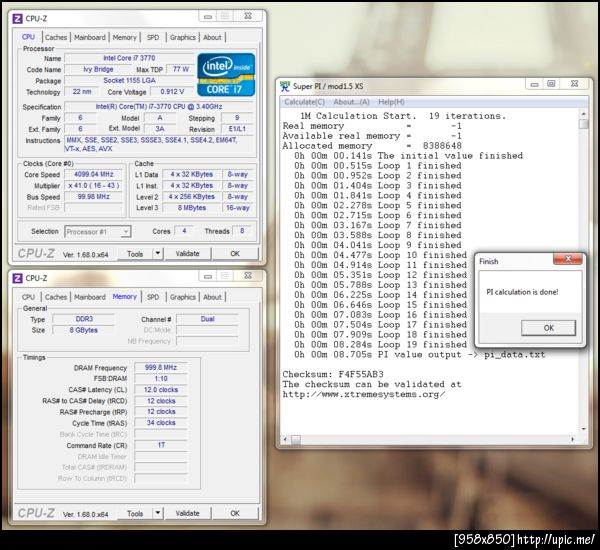
Task: Open the Help(H) menu in Super PI
Action: click(391, 102)
